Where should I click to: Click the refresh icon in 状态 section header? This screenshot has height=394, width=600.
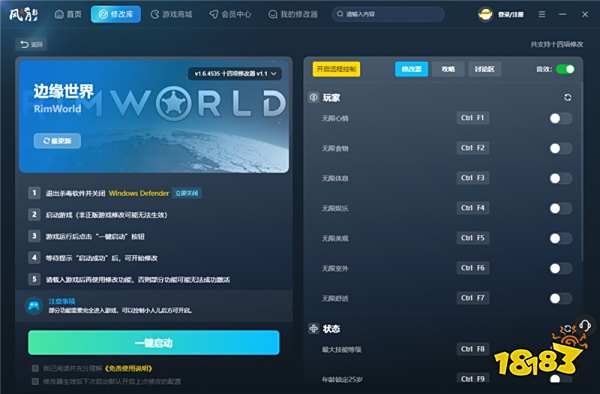pyautogui.click(x=567, y=328)
